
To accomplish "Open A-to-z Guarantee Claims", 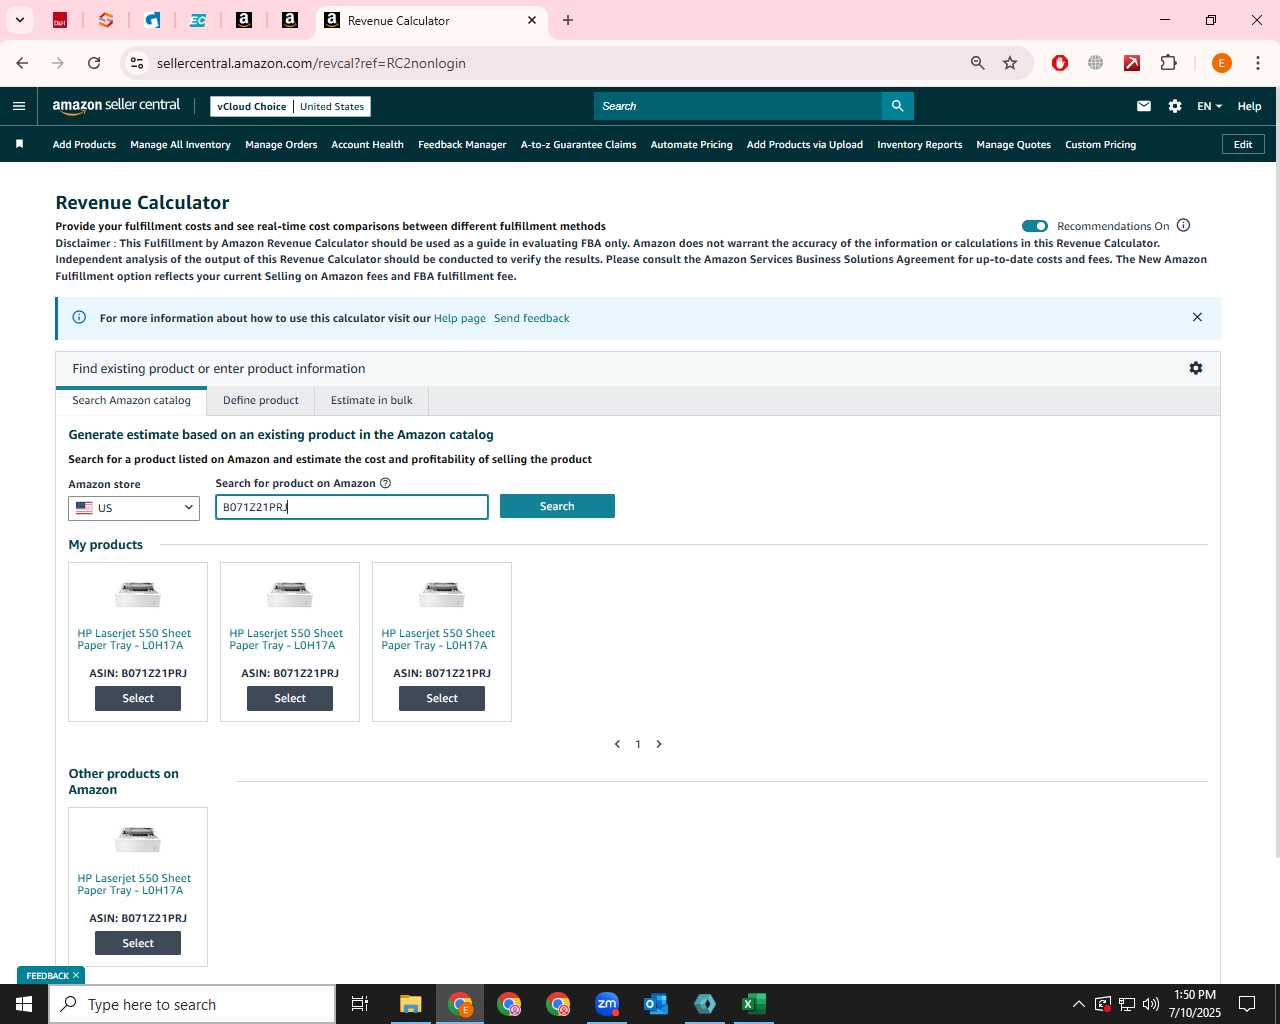I will click(578, 144).
